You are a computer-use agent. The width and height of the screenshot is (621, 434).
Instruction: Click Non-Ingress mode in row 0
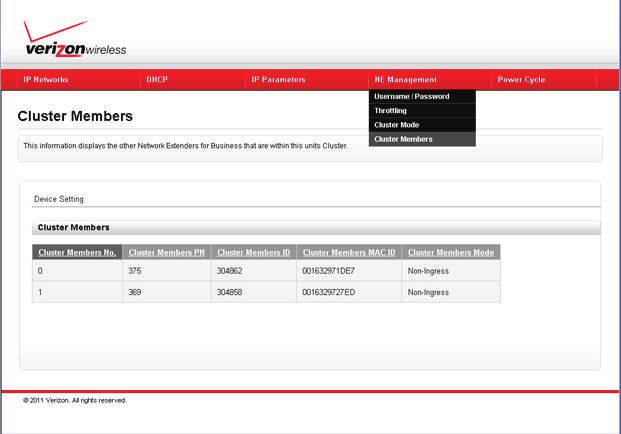point(428,271)
